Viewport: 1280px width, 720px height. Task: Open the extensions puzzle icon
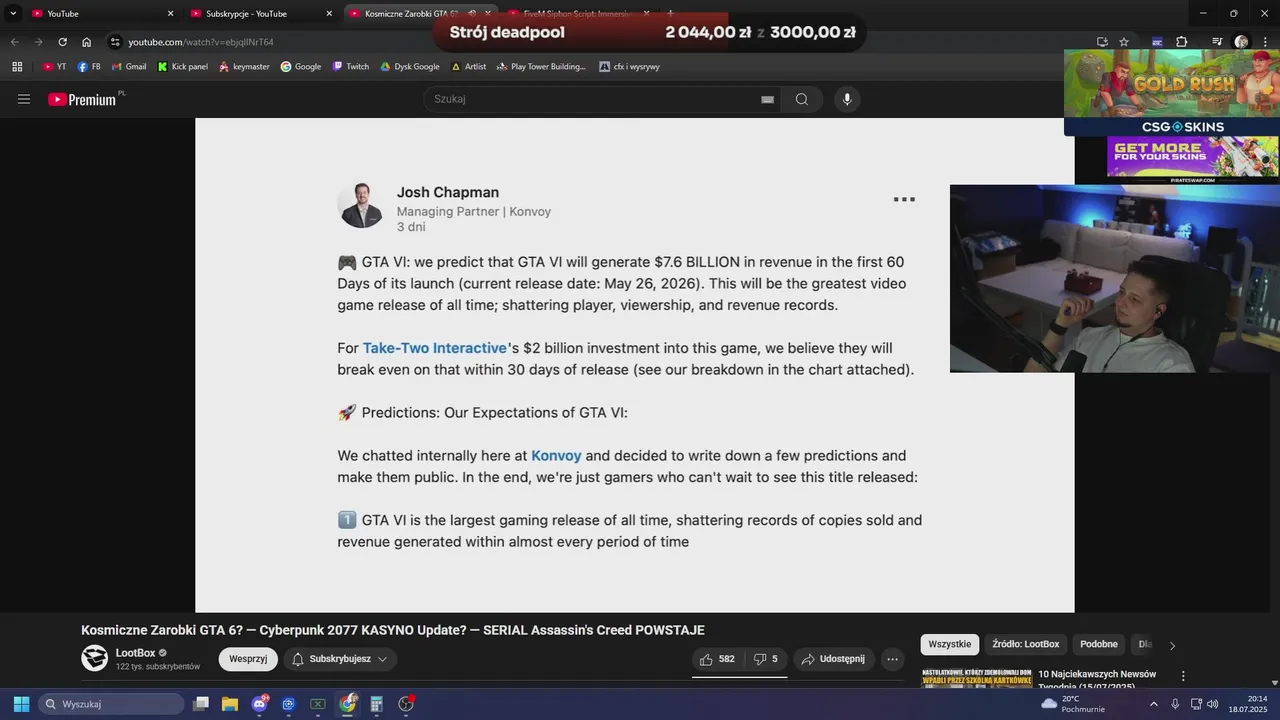1181,42
